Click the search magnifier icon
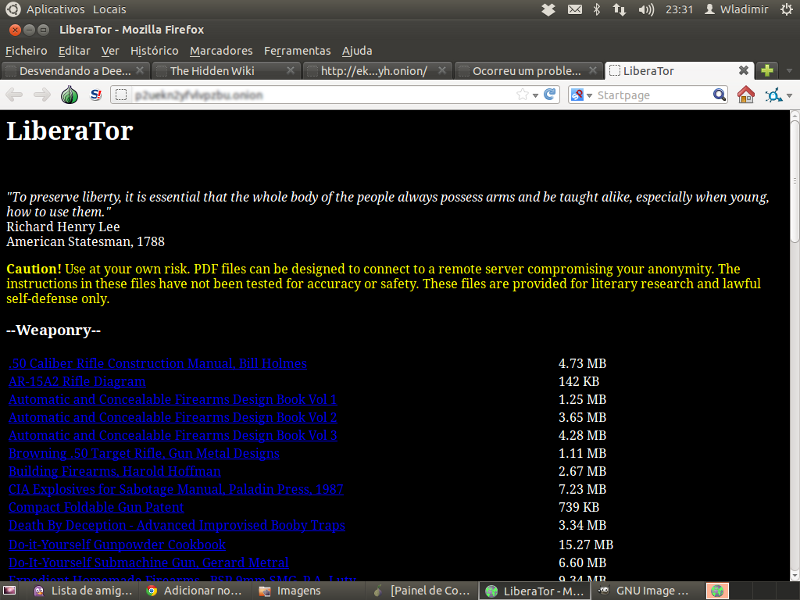800x600 pixels. pos(719,95)
